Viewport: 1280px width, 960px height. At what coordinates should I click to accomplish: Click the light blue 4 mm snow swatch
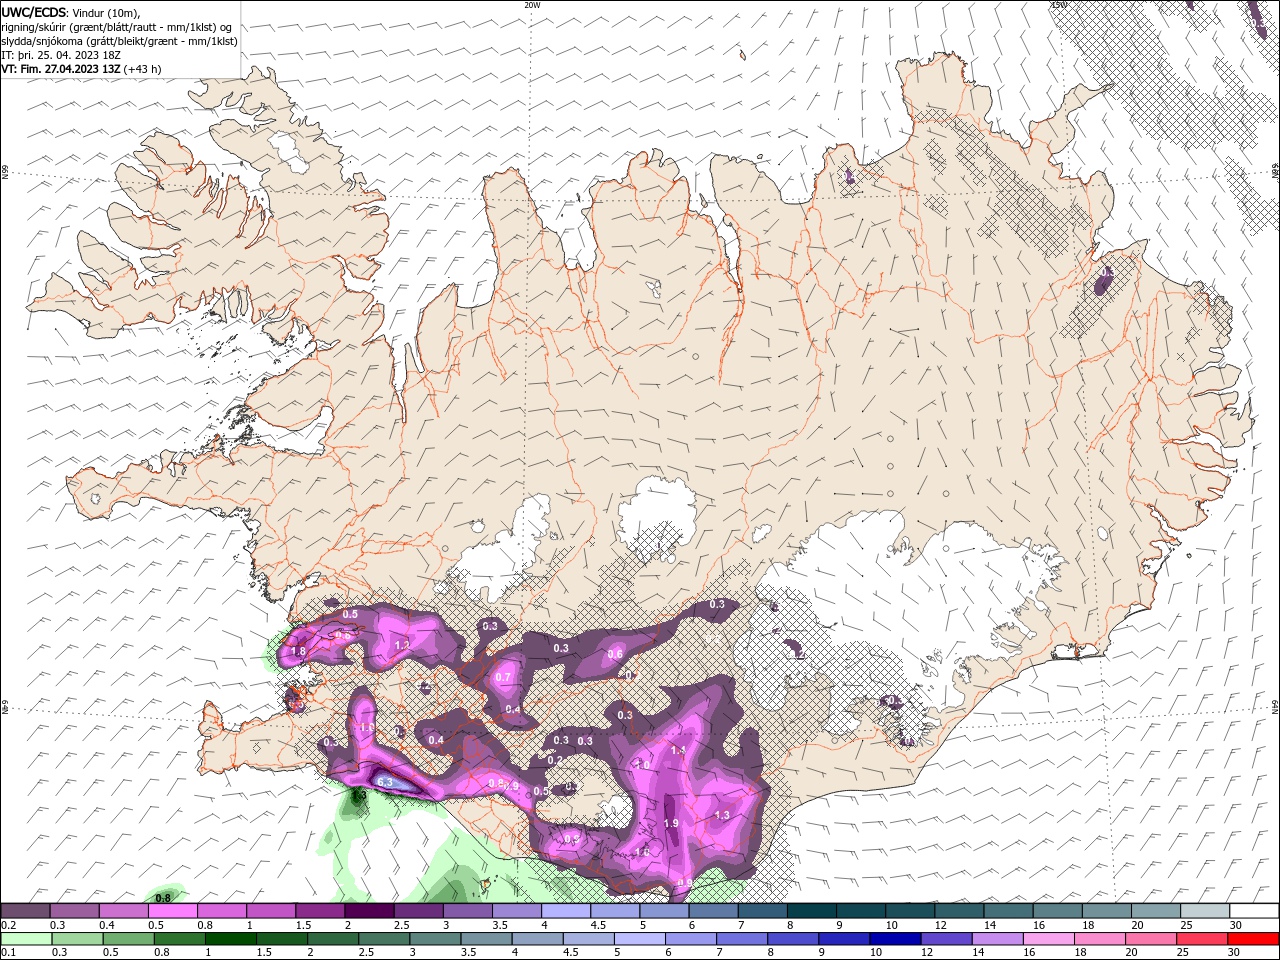[x=565, y=911]
